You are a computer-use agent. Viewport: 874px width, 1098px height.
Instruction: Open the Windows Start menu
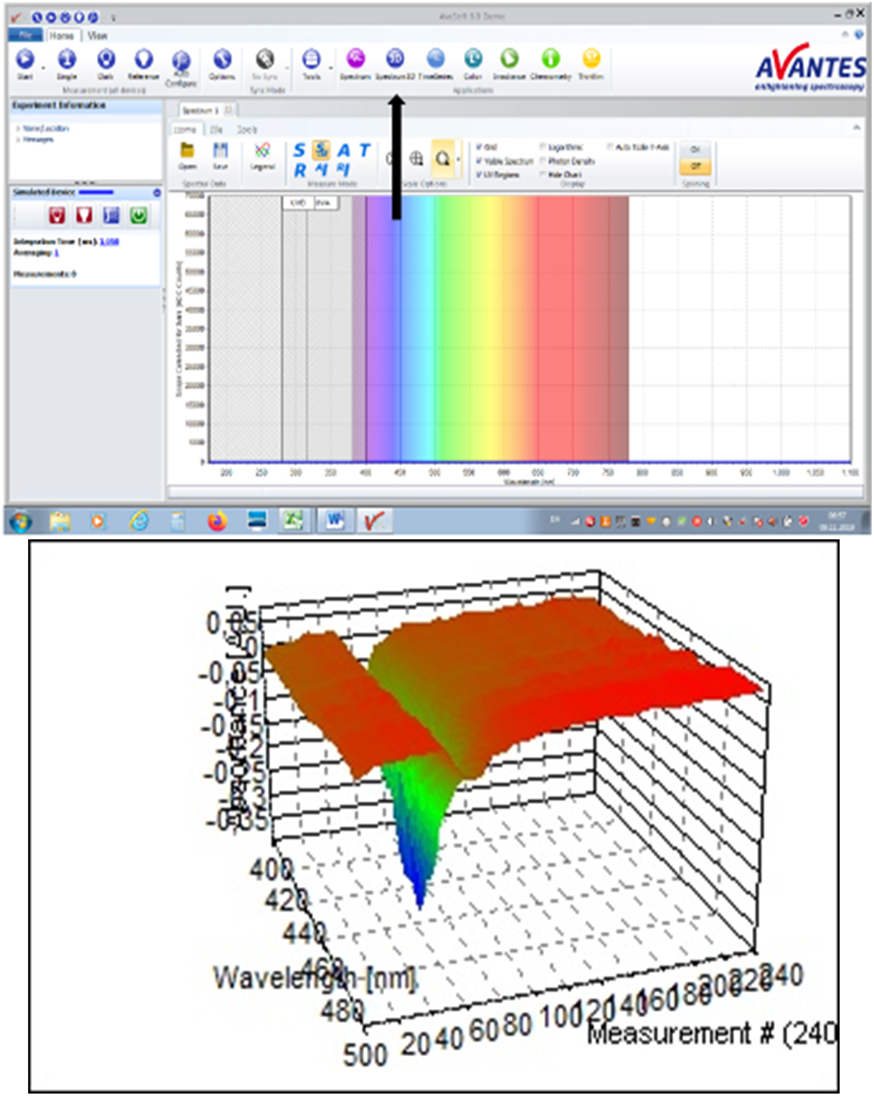pyautogui.click(x=20, y=521)
